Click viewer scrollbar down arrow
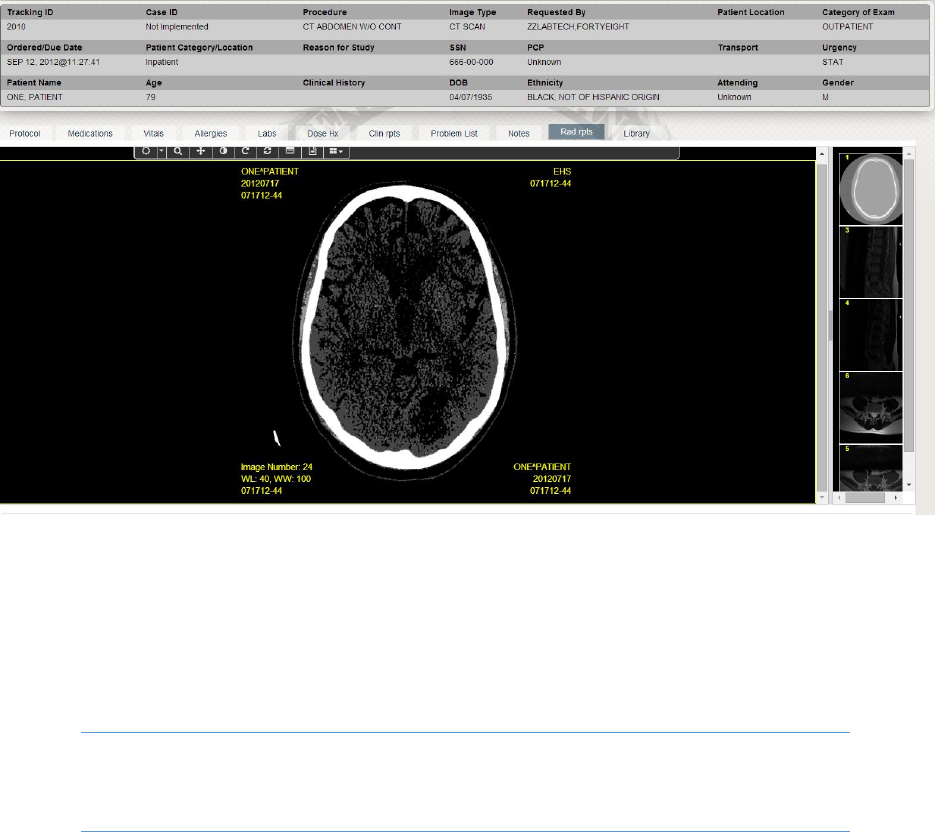The width and height of the screenshot is (935, 832). click(x=822, y=497)
